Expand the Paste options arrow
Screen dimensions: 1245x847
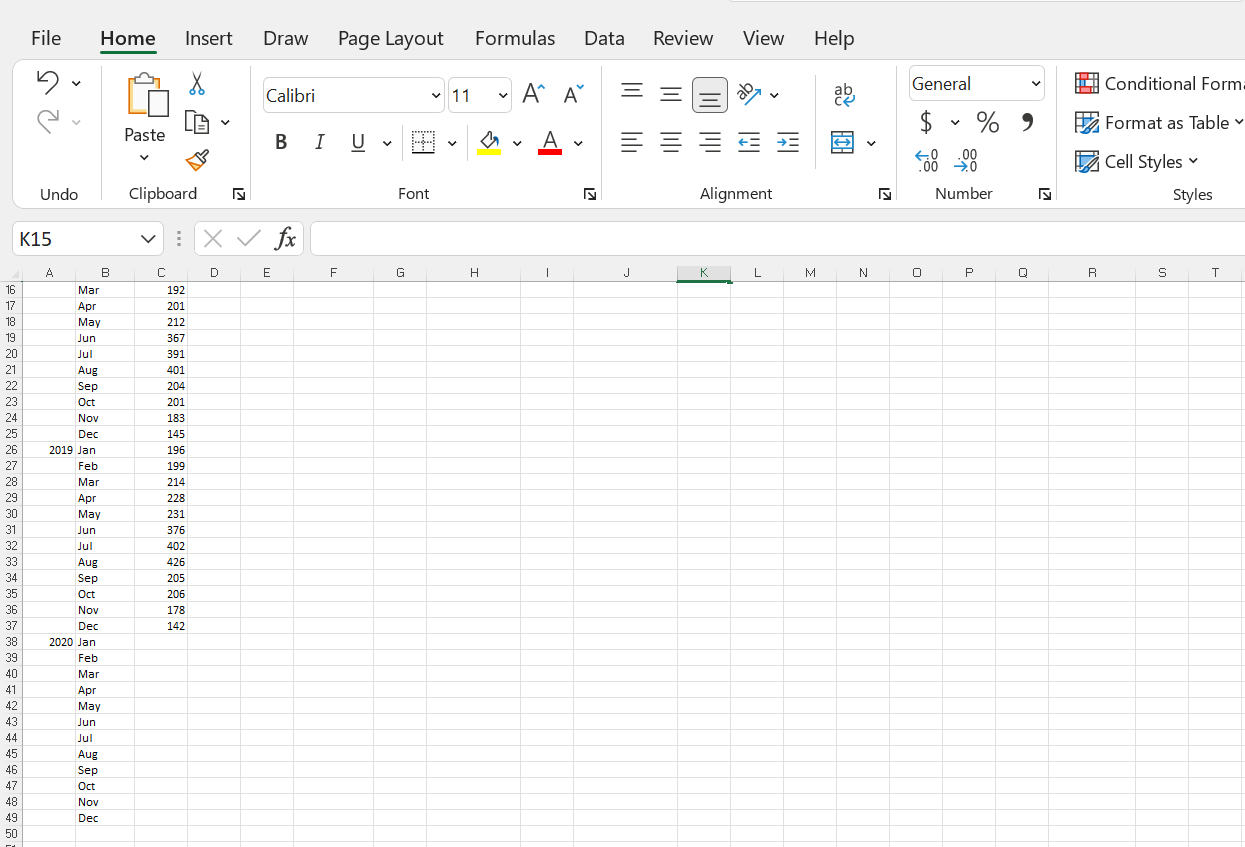click(144, 157)
